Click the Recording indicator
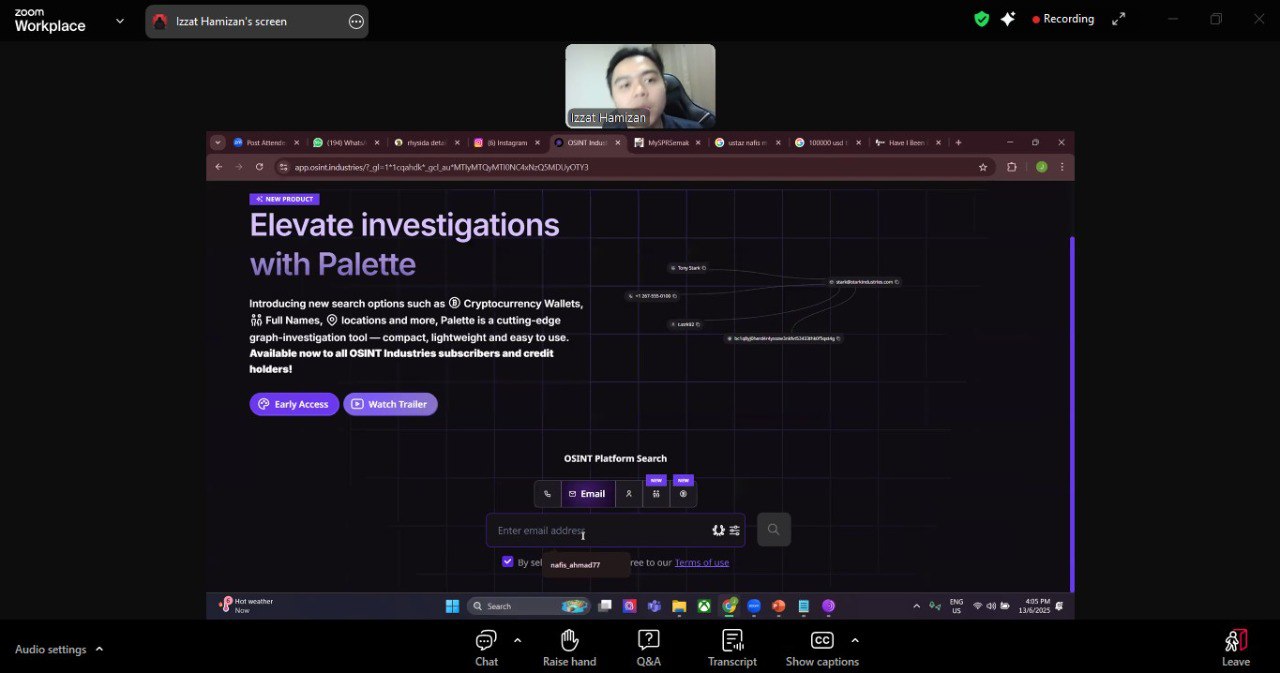This screenshot has height=673, width=1280. pyautogui.click(x=1063, y=19)
